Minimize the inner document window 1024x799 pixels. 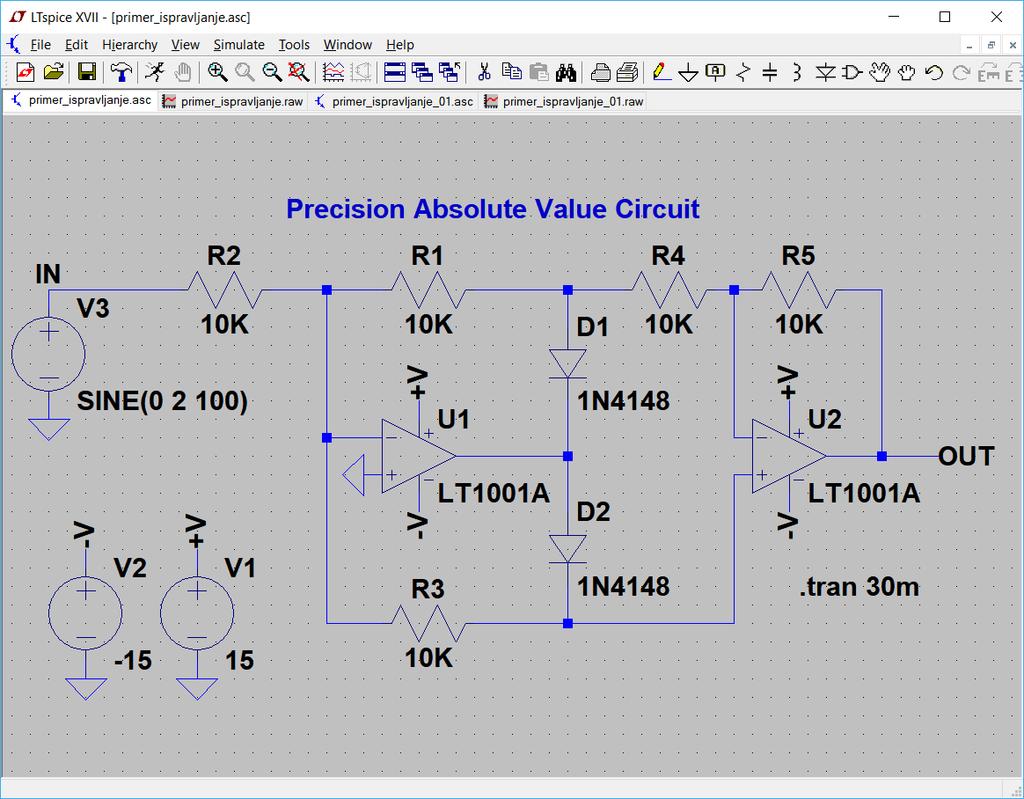pyautogui.click(x=969, y=45)
